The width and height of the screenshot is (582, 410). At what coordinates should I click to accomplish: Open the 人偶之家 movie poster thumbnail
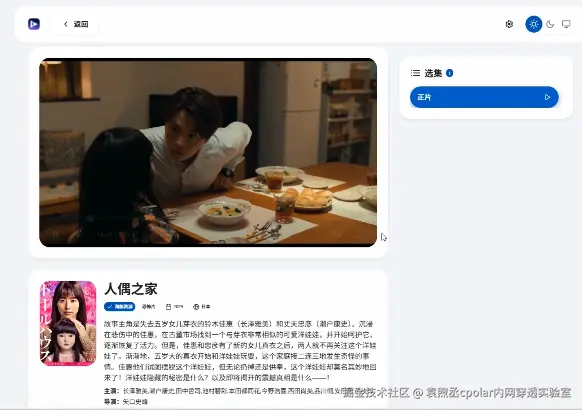click(x=68, y=323)
